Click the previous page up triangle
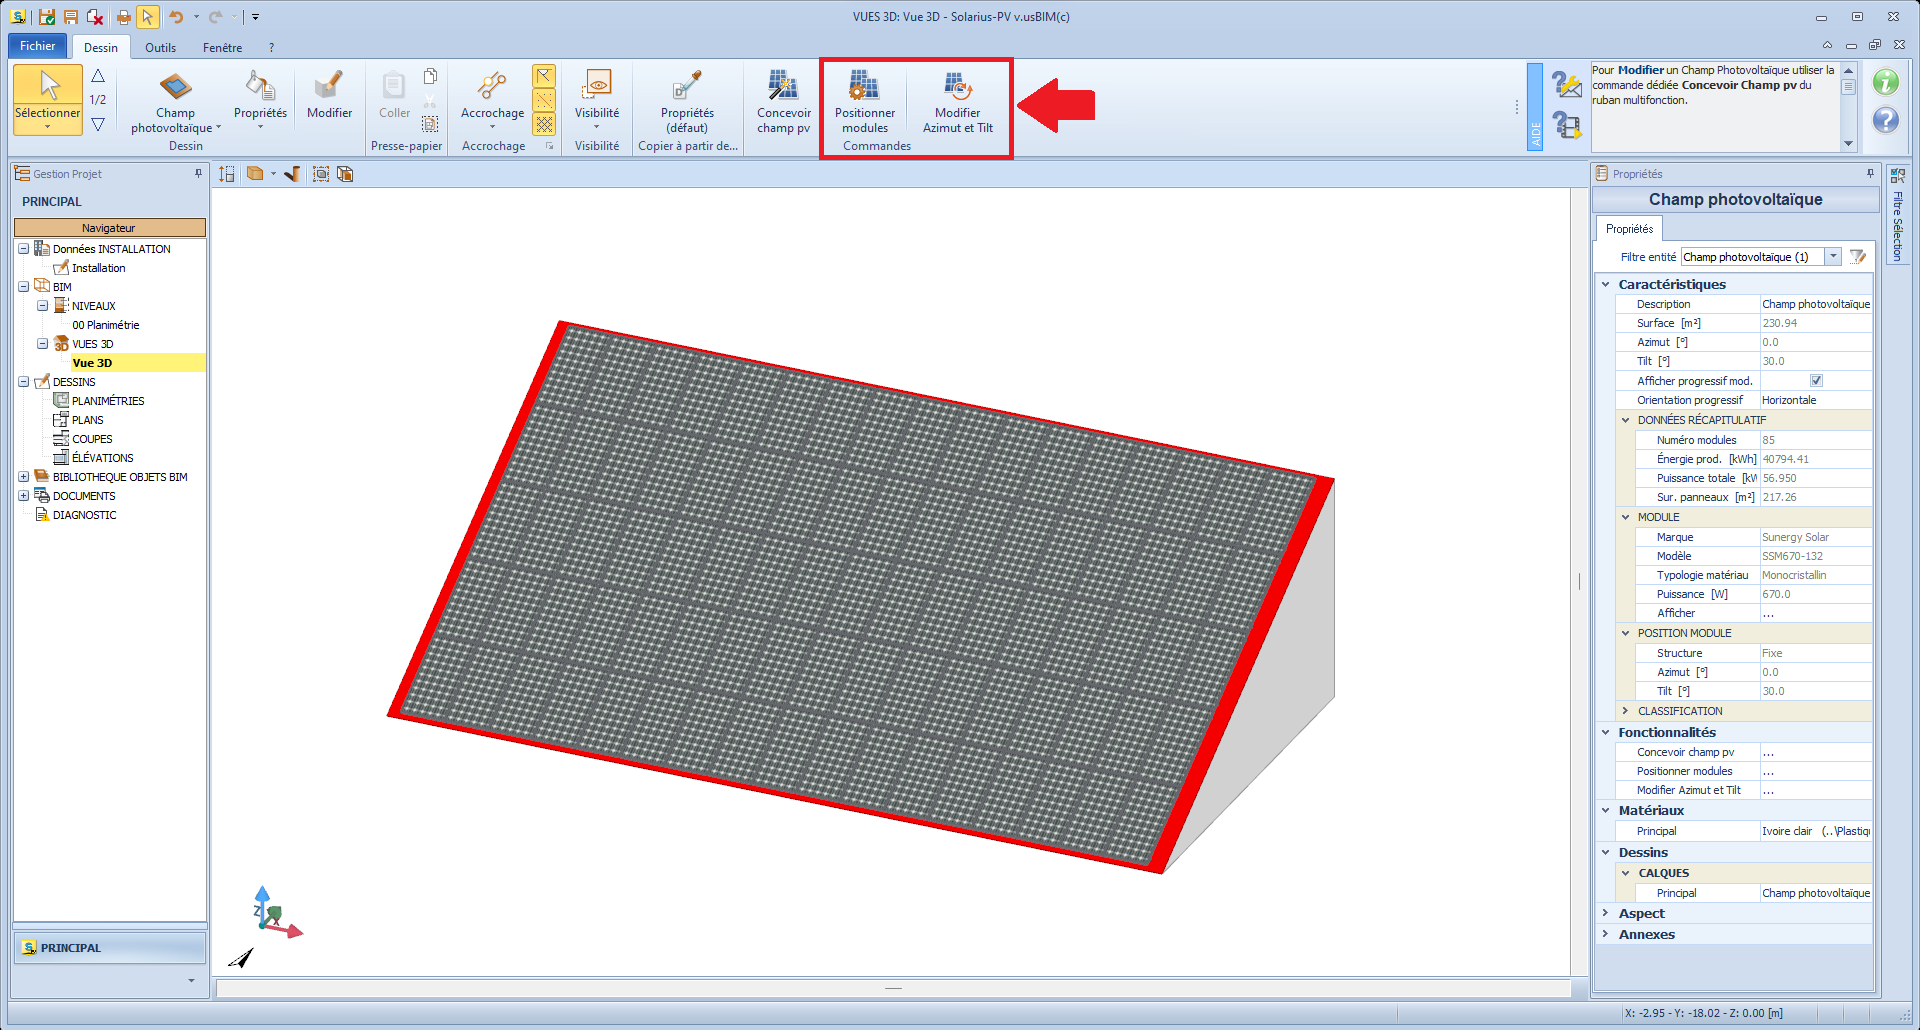The width and height of the screenshot is (1920, 1030). (x=98, y=76)
